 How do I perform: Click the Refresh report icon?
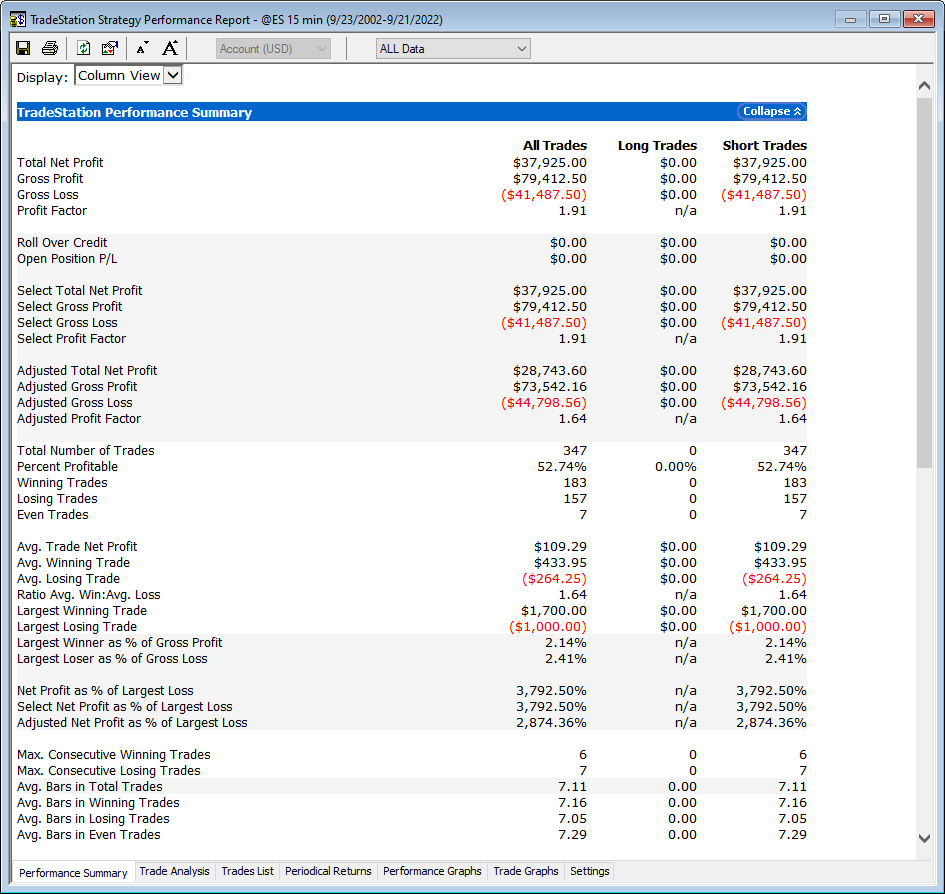coord(84,48)
